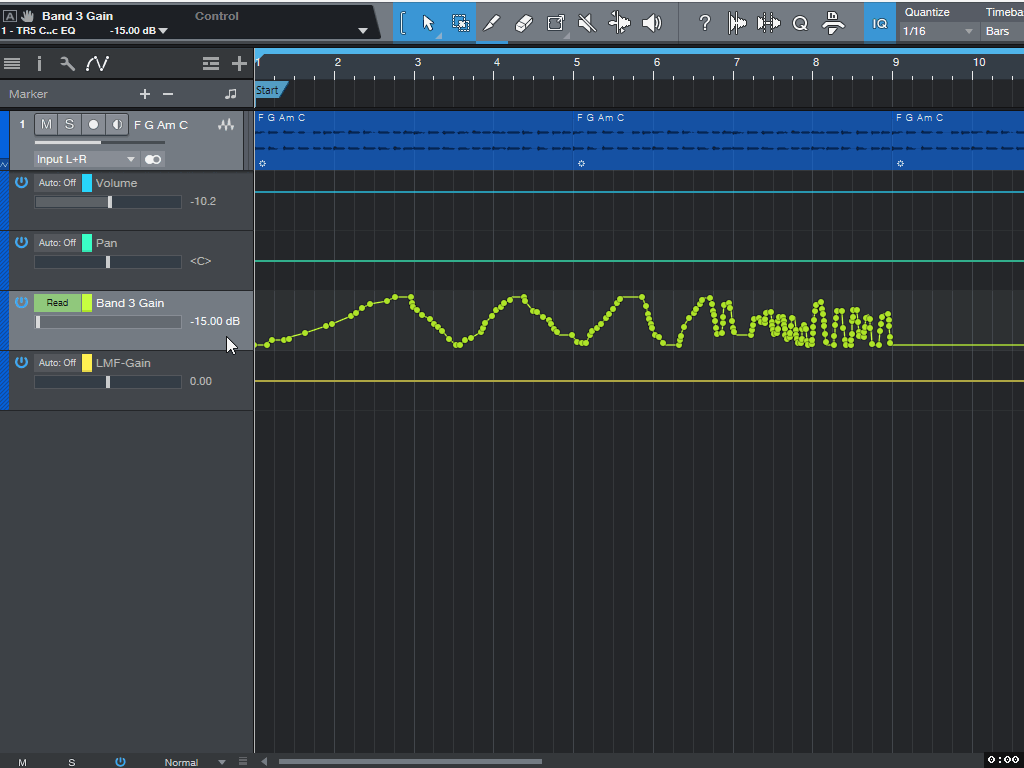Open the -15.00 dB value dropdown arrow

pyautogui.click(x=163, y=31)
